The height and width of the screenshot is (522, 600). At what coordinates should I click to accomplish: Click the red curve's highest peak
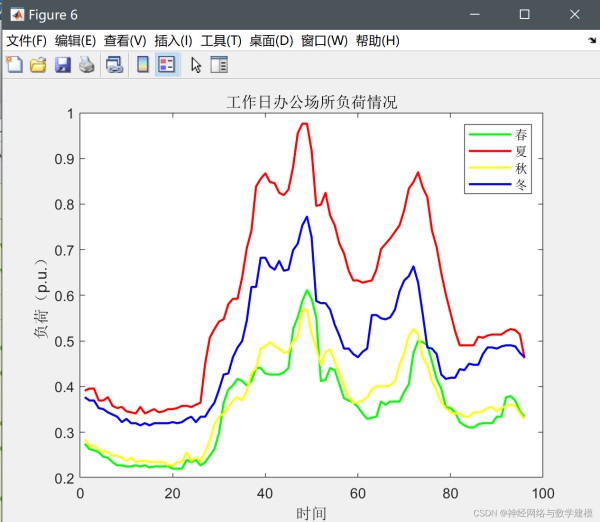pos(305,124)
